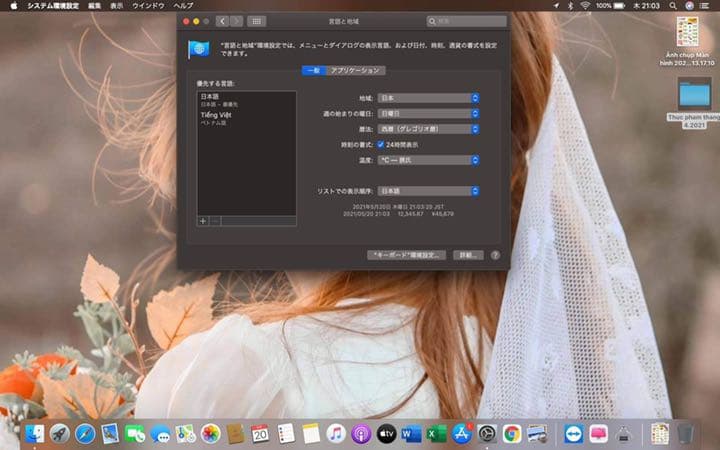
Task: Click the 詳細 advanced button
Action: tap(468, 255)
